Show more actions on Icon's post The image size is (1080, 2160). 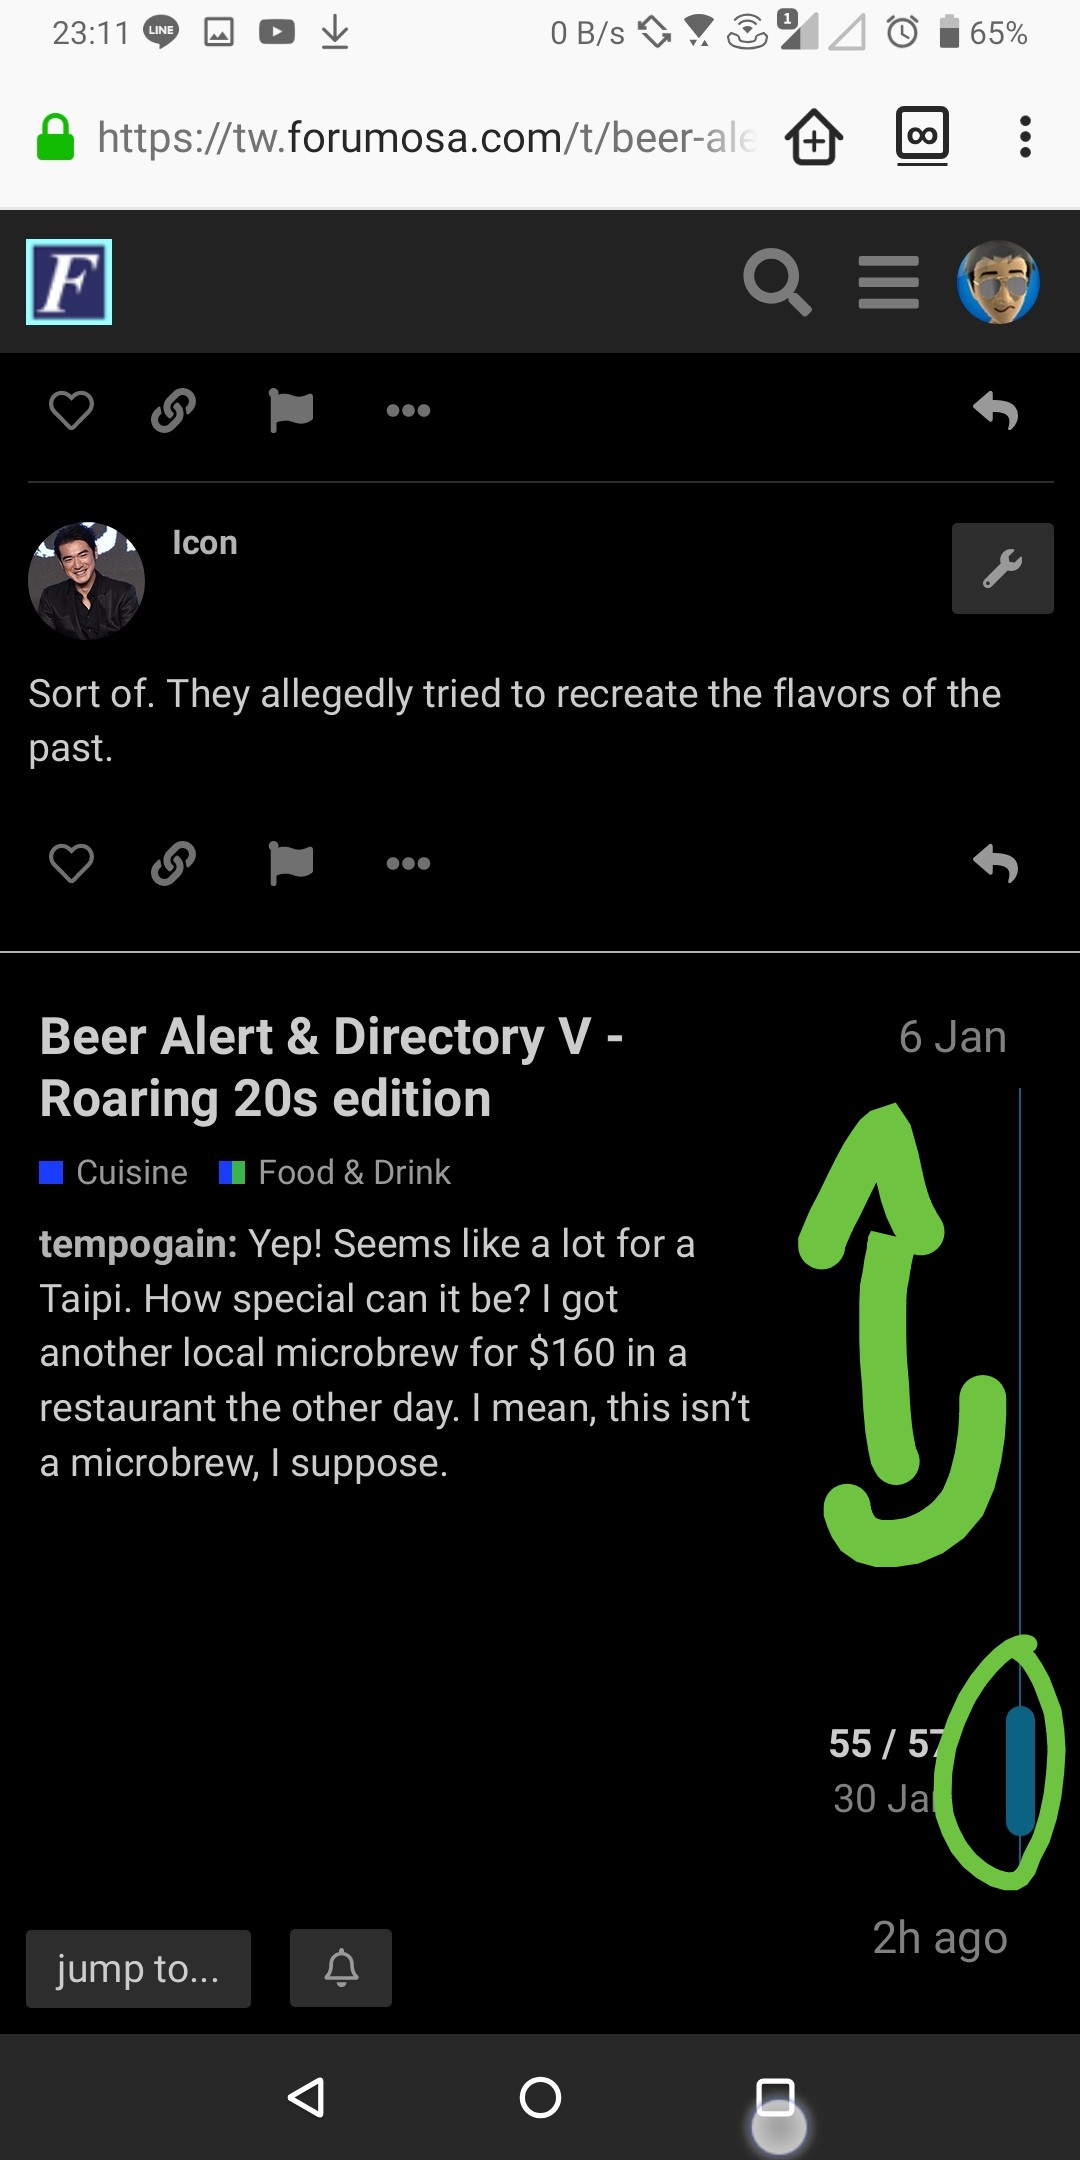[408, 863]
